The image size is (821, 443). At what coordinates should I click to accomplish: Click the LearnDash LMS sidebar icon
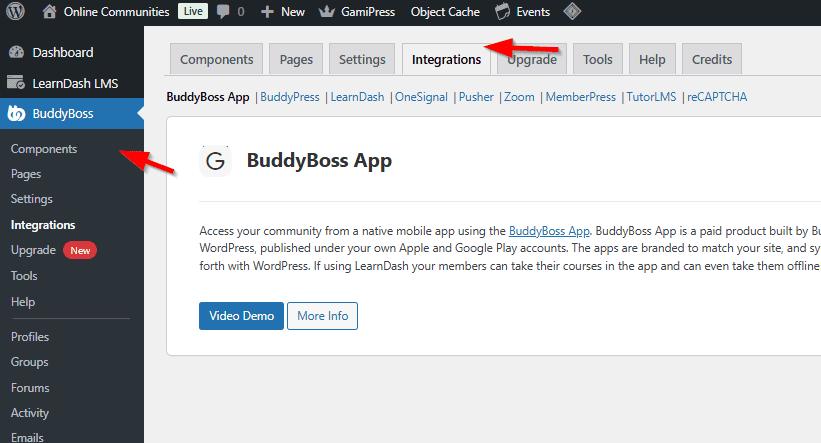click(16, 83)
